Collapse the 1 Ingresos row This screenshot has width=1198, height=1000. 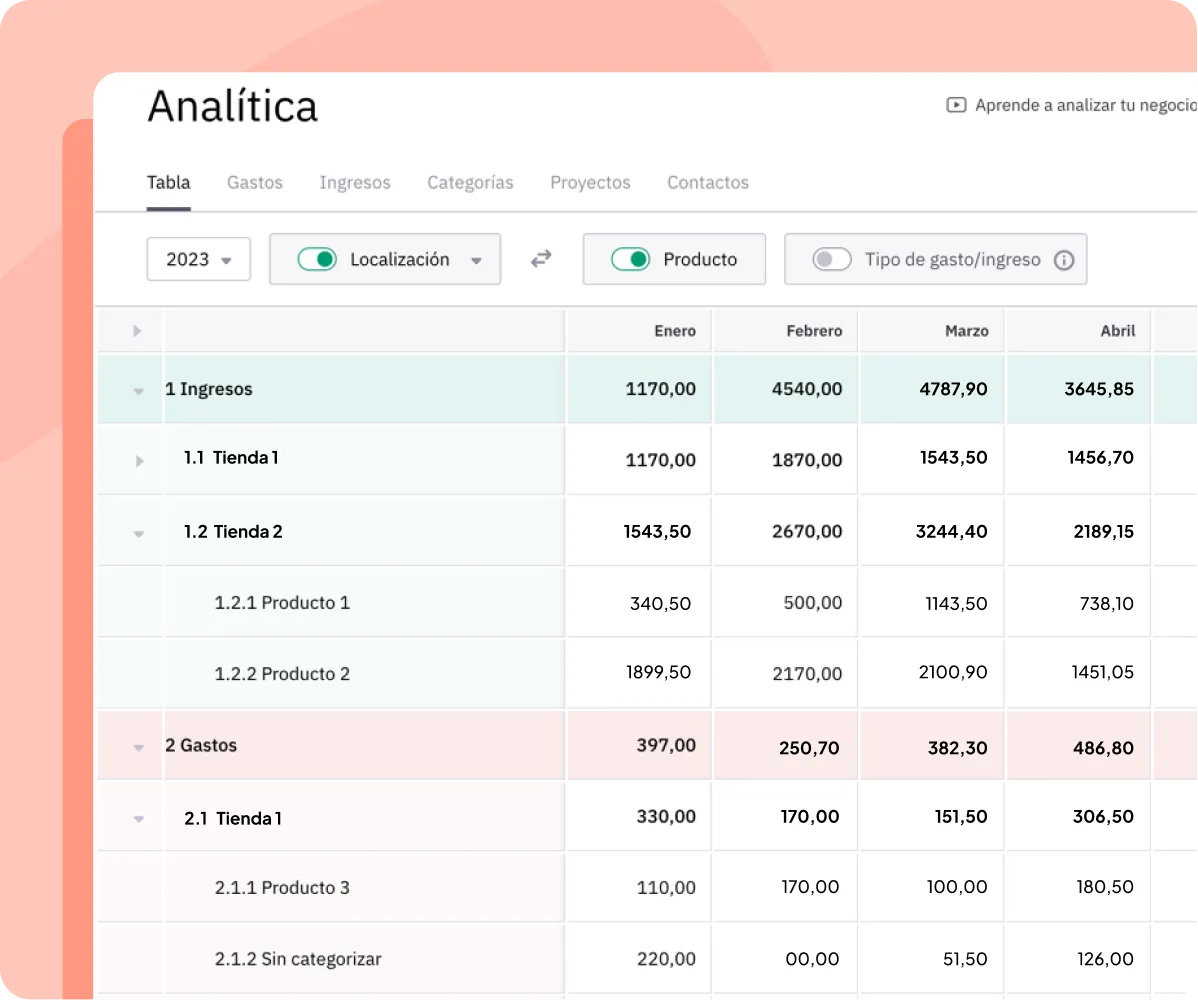tap(139, 392)
